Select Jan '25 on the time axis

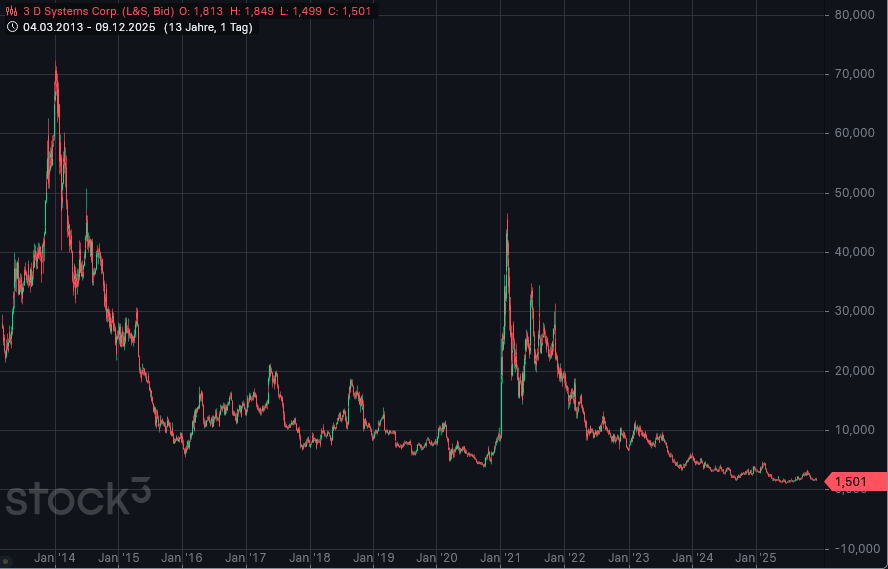(x=755, y=557)
